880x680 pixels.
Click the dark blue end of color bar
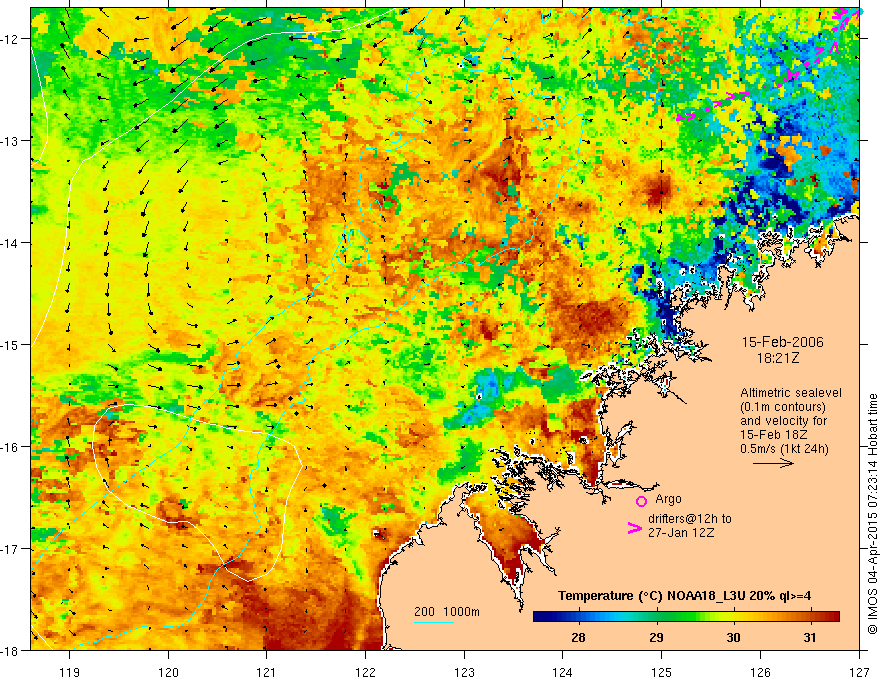(542, 617)
